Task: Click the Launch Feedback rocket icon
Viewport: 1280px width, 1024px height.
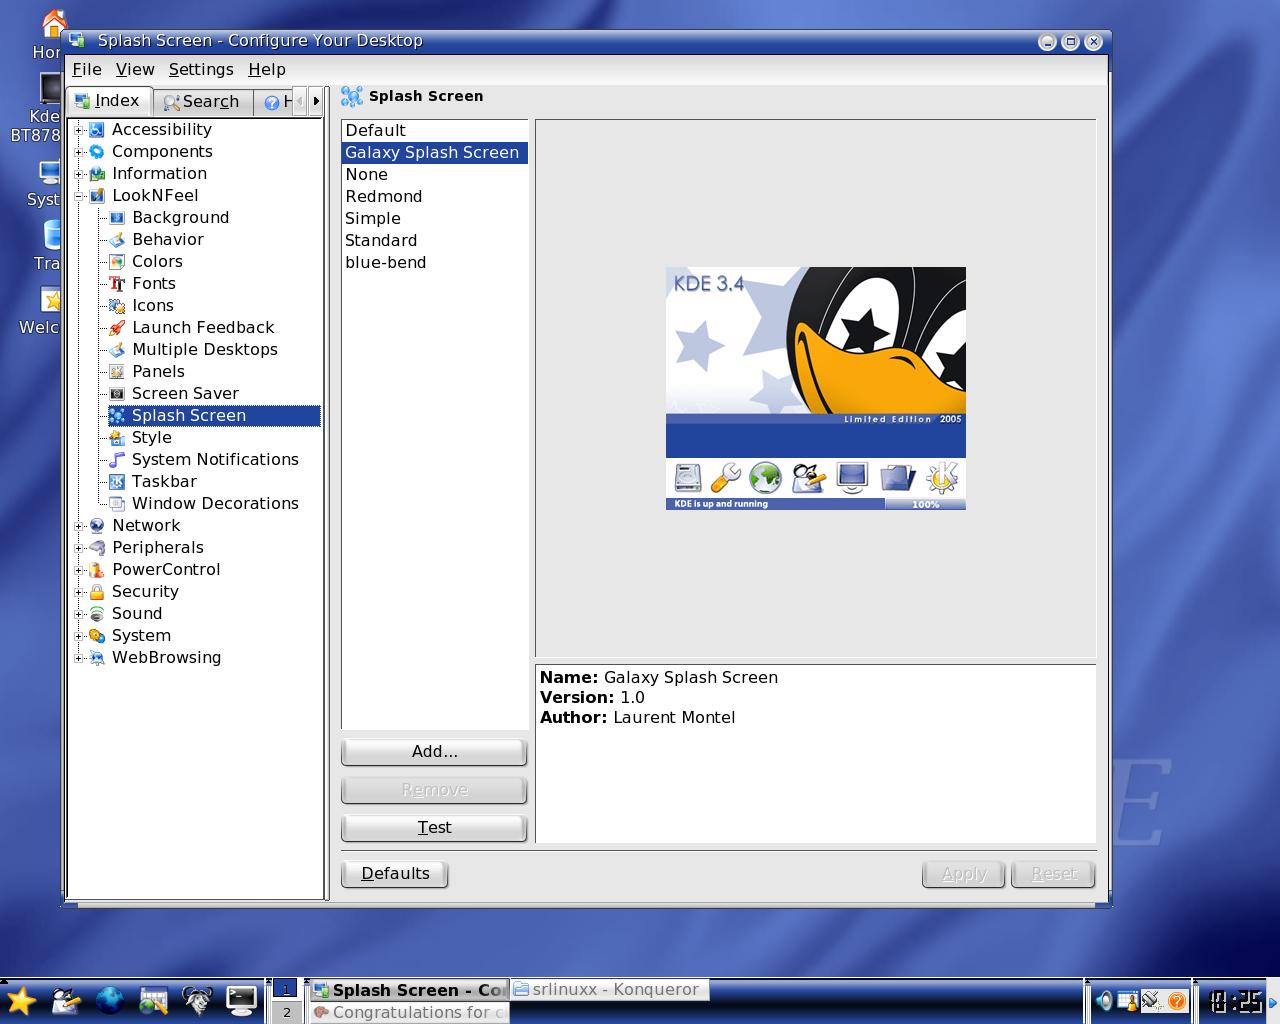Action: click(x=117, y=328)
